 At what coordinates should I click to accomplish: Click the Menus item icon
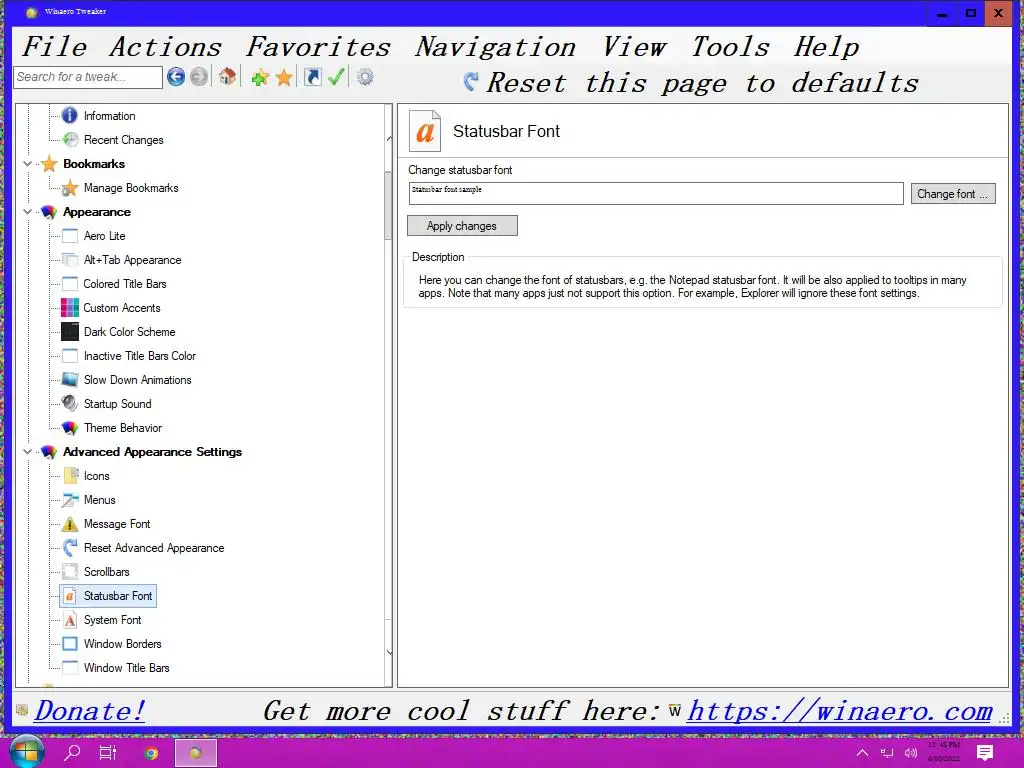click(x=70, y=500)
